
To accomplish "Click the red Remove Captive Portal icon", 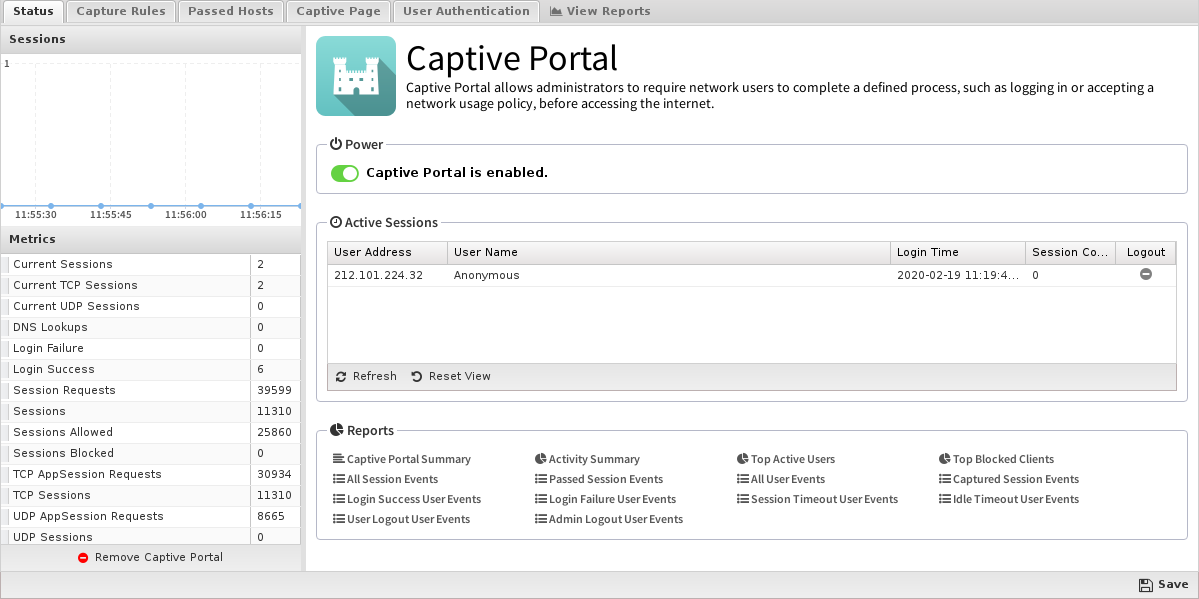I will tap(83, 558).
